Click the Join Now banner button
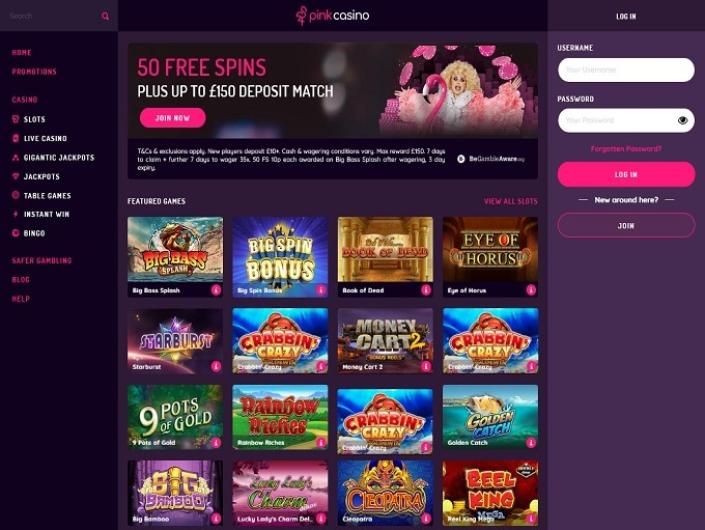The width and height of the screenshot is (705, 530). pos(173,118)
